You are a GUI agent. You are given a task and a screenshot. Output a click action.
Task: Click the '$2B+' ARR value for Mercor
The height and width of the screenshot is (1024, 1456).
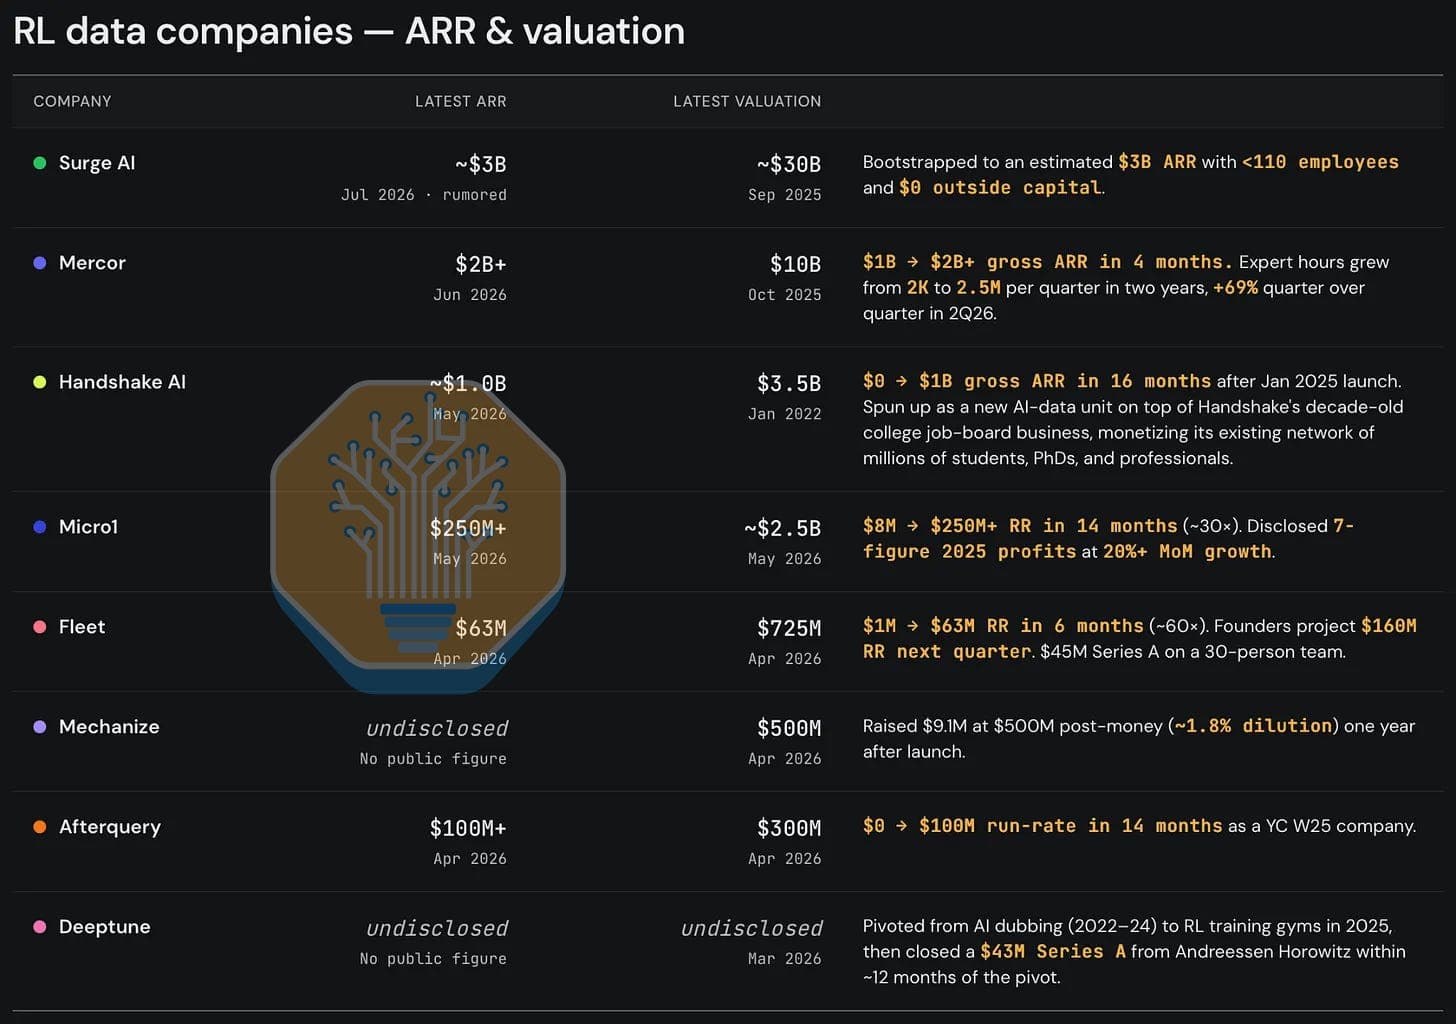(481, 264)
